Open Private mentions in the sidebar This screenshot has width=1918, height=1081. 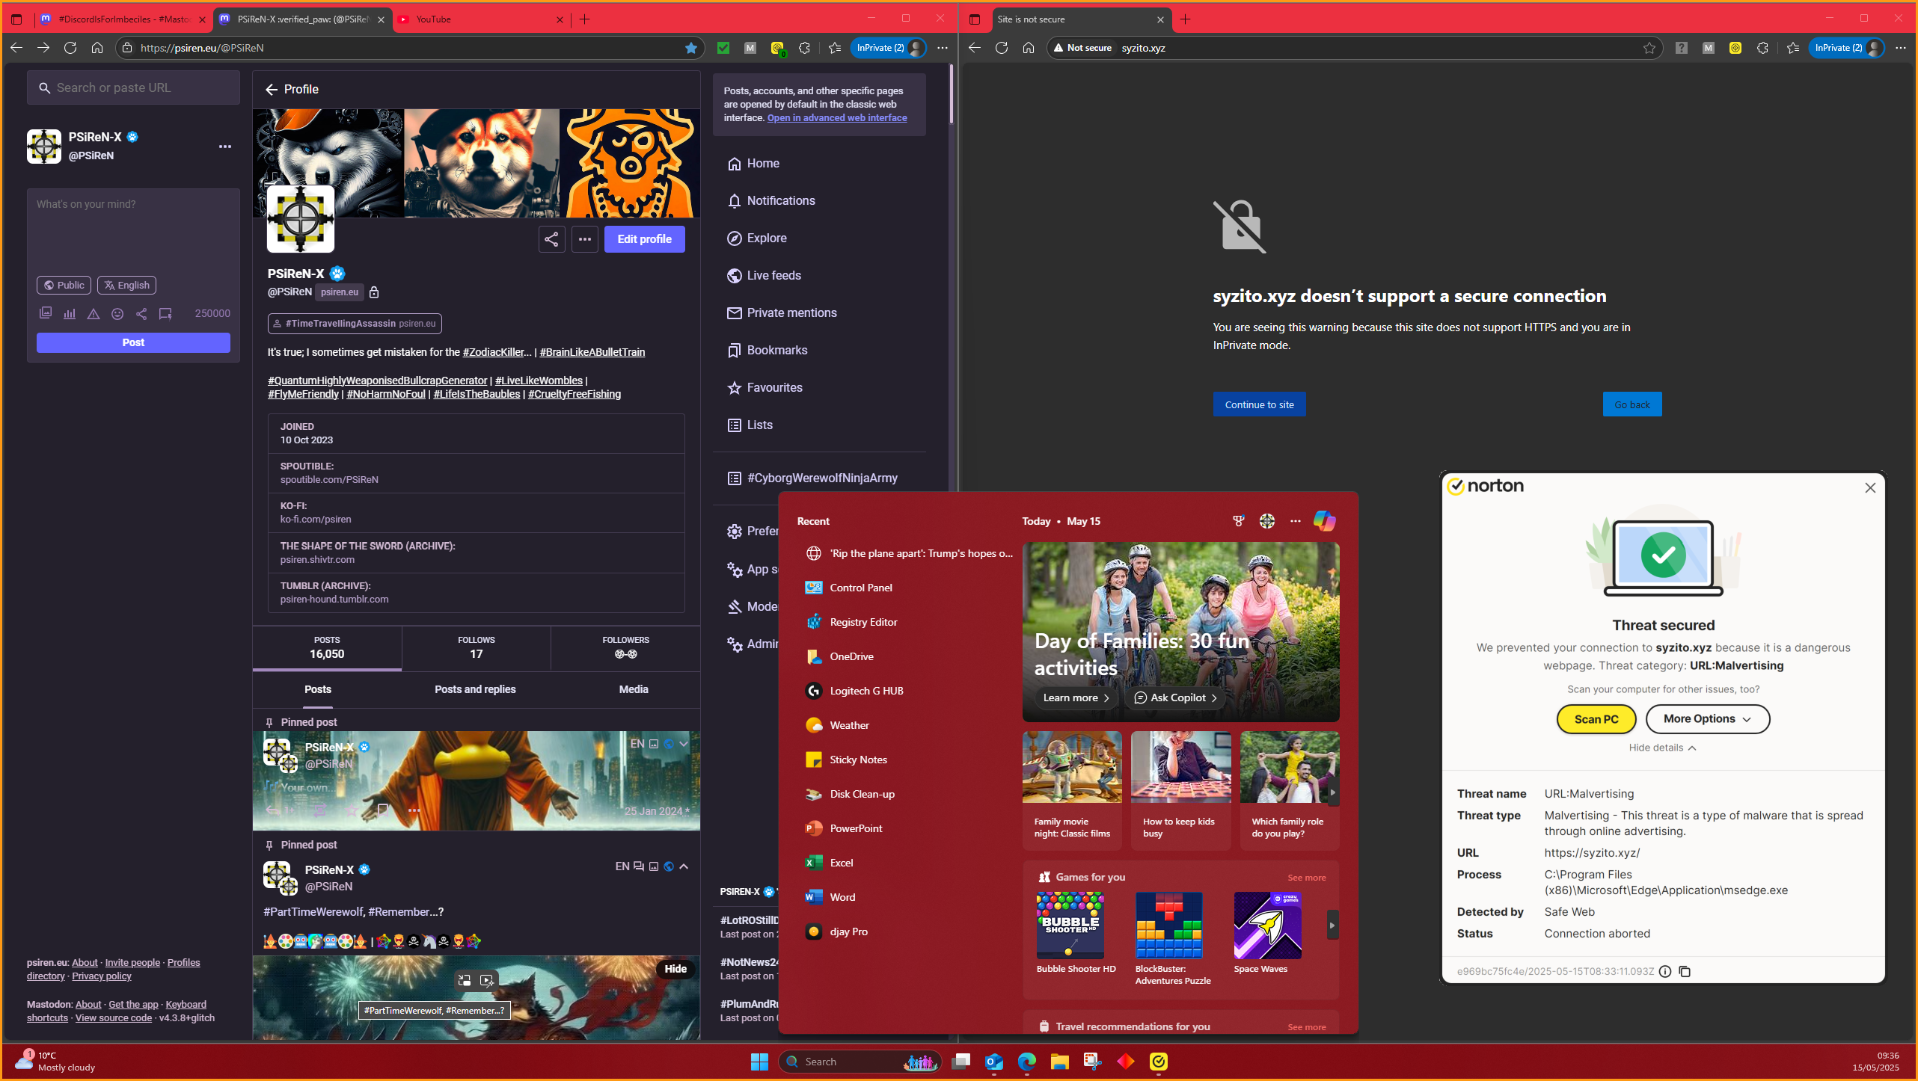pyautogui.click(x=782, y=313)
